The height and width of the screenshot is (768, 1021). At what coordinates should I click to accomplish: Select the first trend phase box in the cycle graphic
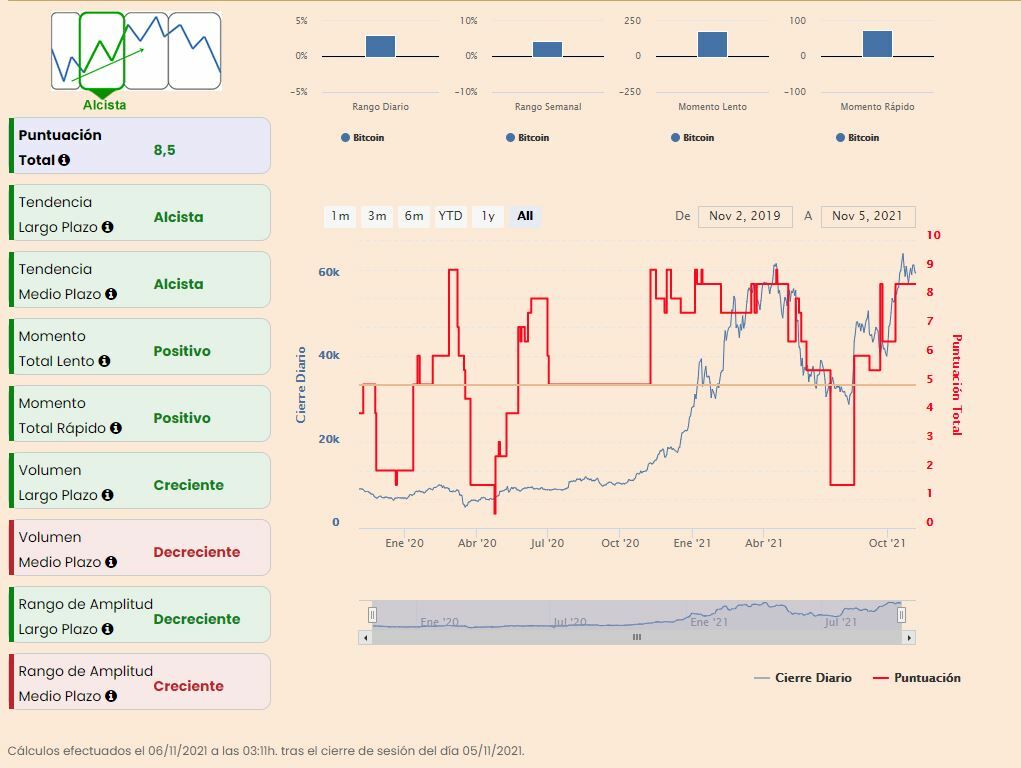(x=65, y=51)
